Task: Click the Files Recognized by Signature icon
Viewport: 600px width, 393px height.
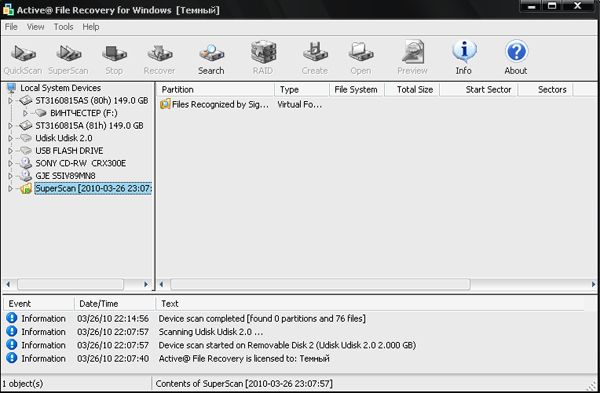Action: click(165, 104)
